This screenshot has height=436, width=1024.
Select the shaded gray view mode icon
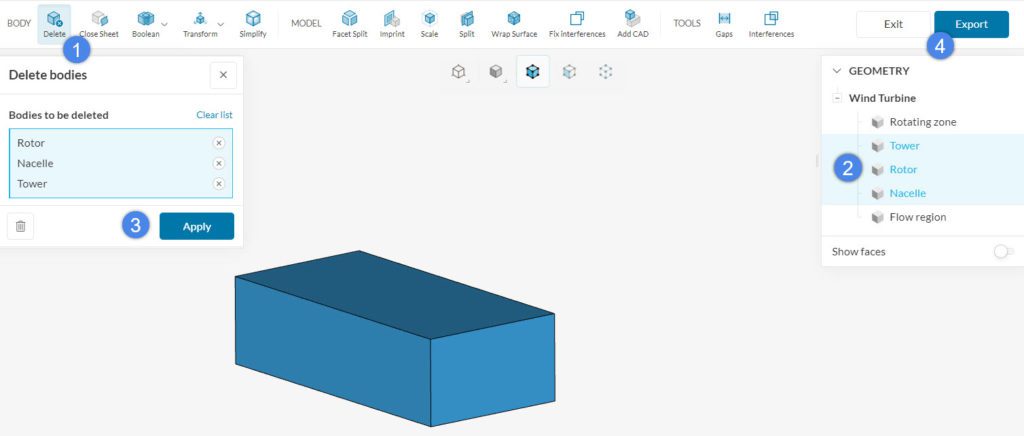coord(496,72)
